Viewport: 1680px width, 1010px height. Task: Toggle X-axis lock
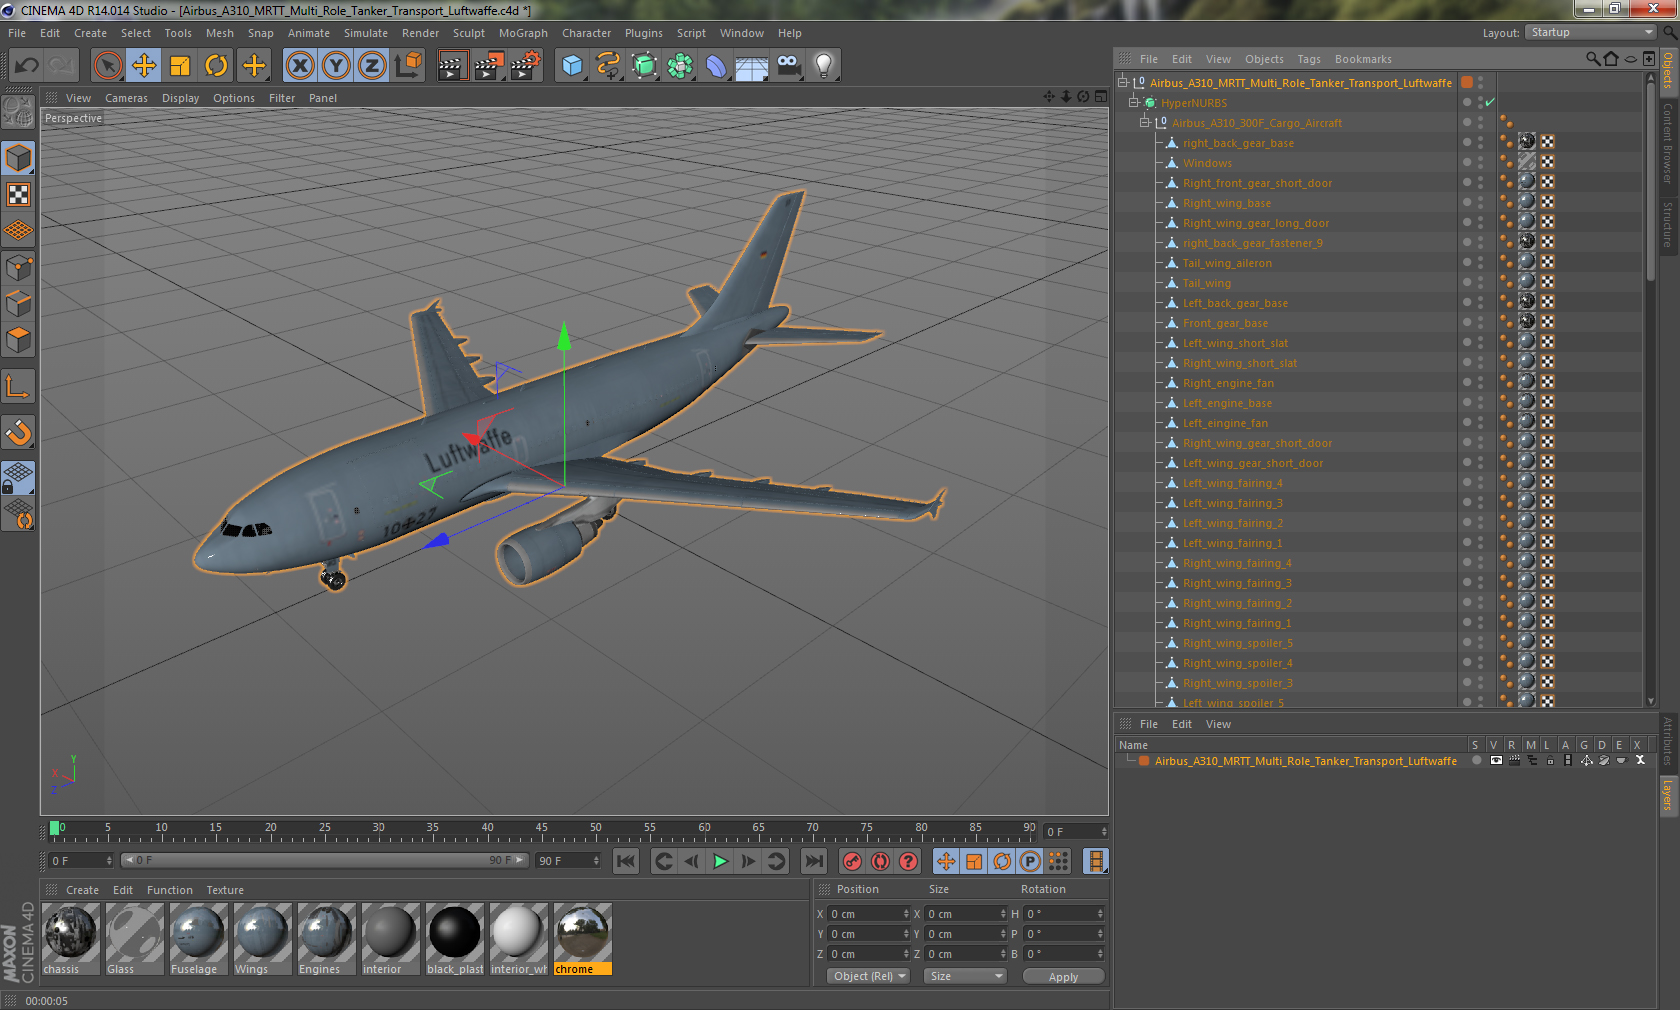[299, 66]
